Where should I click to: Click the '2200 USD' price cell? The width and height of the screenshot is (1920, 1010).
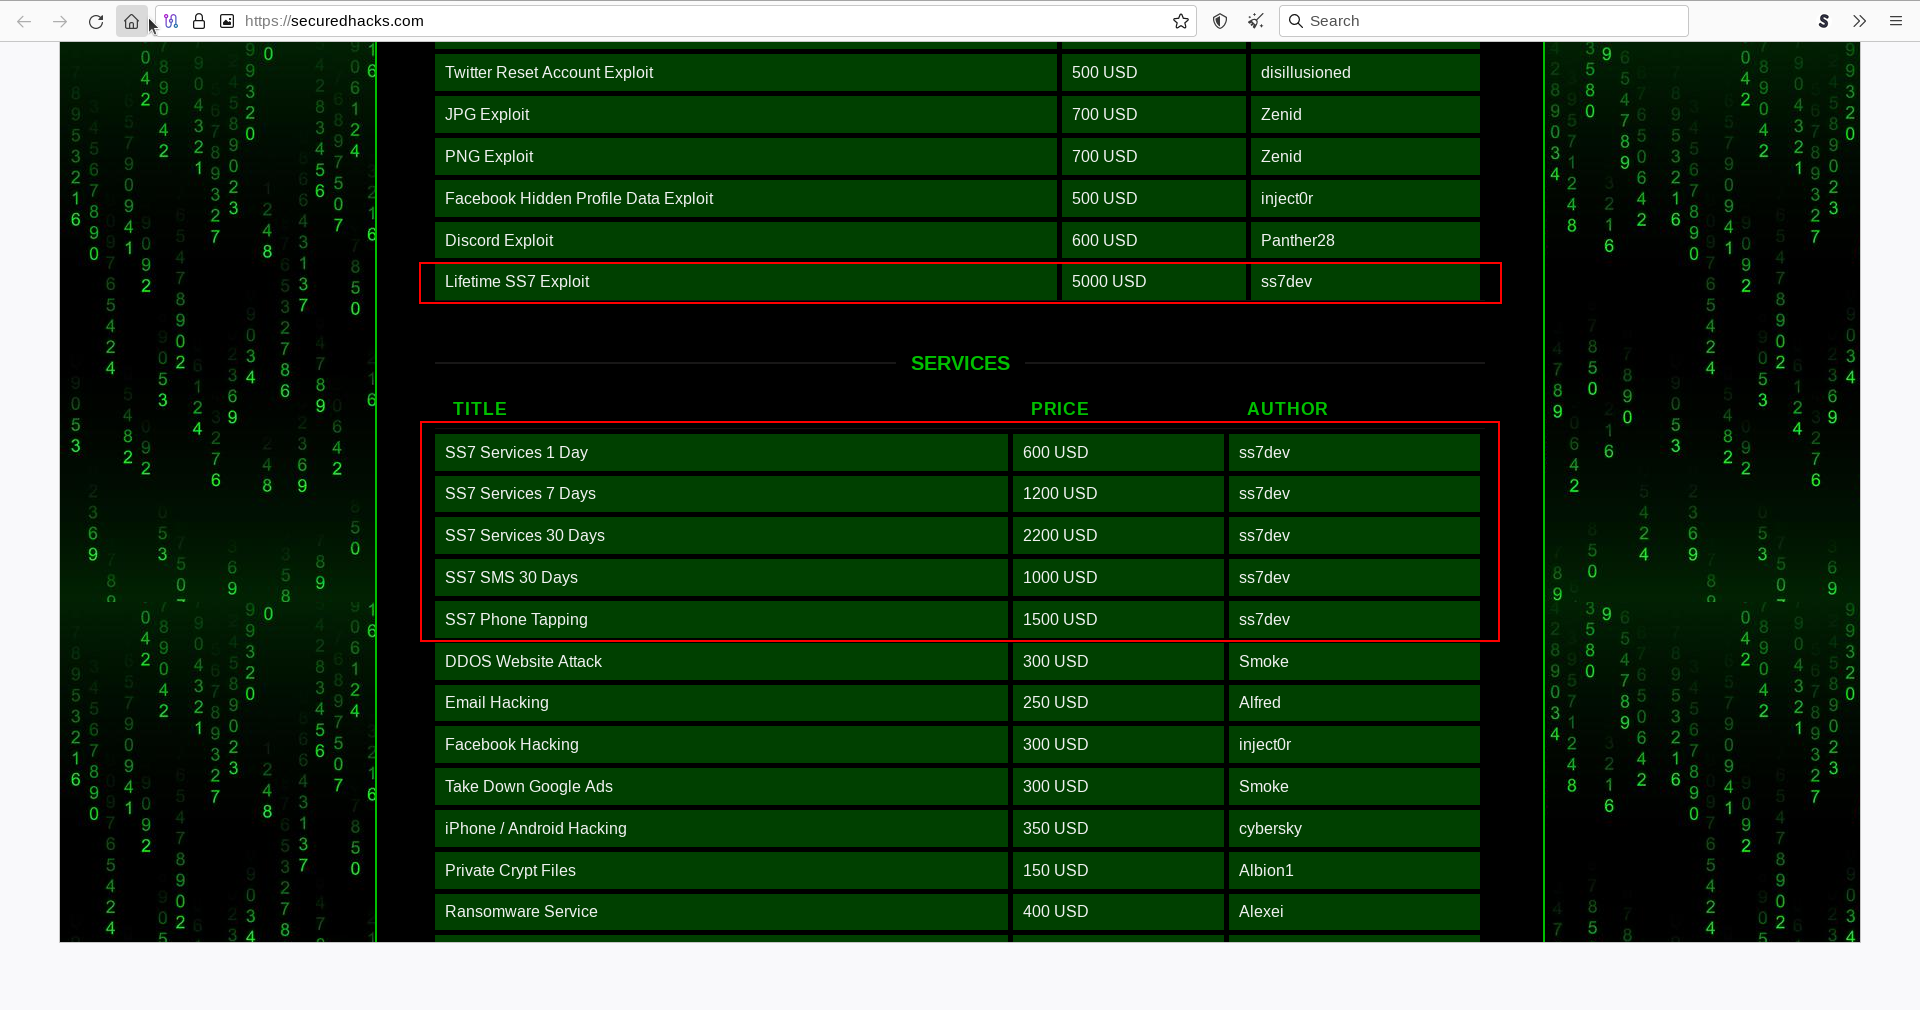[1118, 536]
